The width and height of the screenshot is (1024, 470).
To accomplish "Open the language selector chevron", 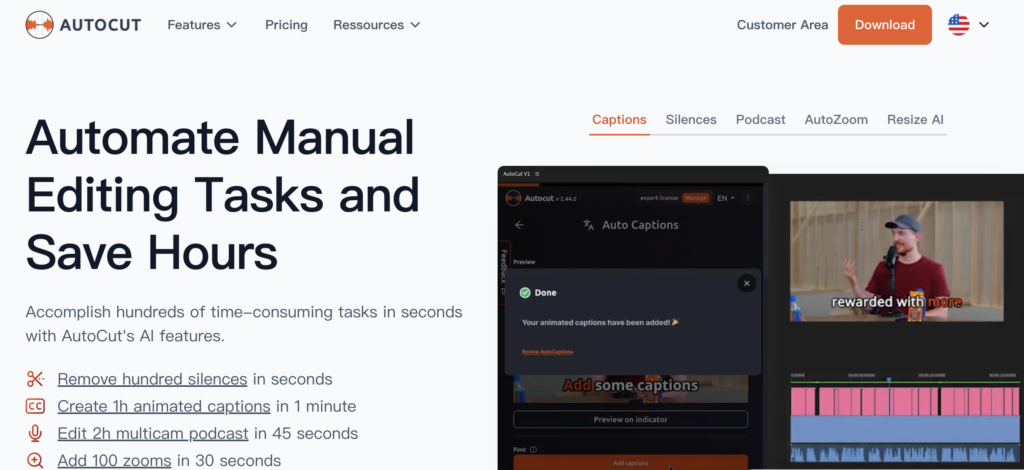I will pos(984,25).
